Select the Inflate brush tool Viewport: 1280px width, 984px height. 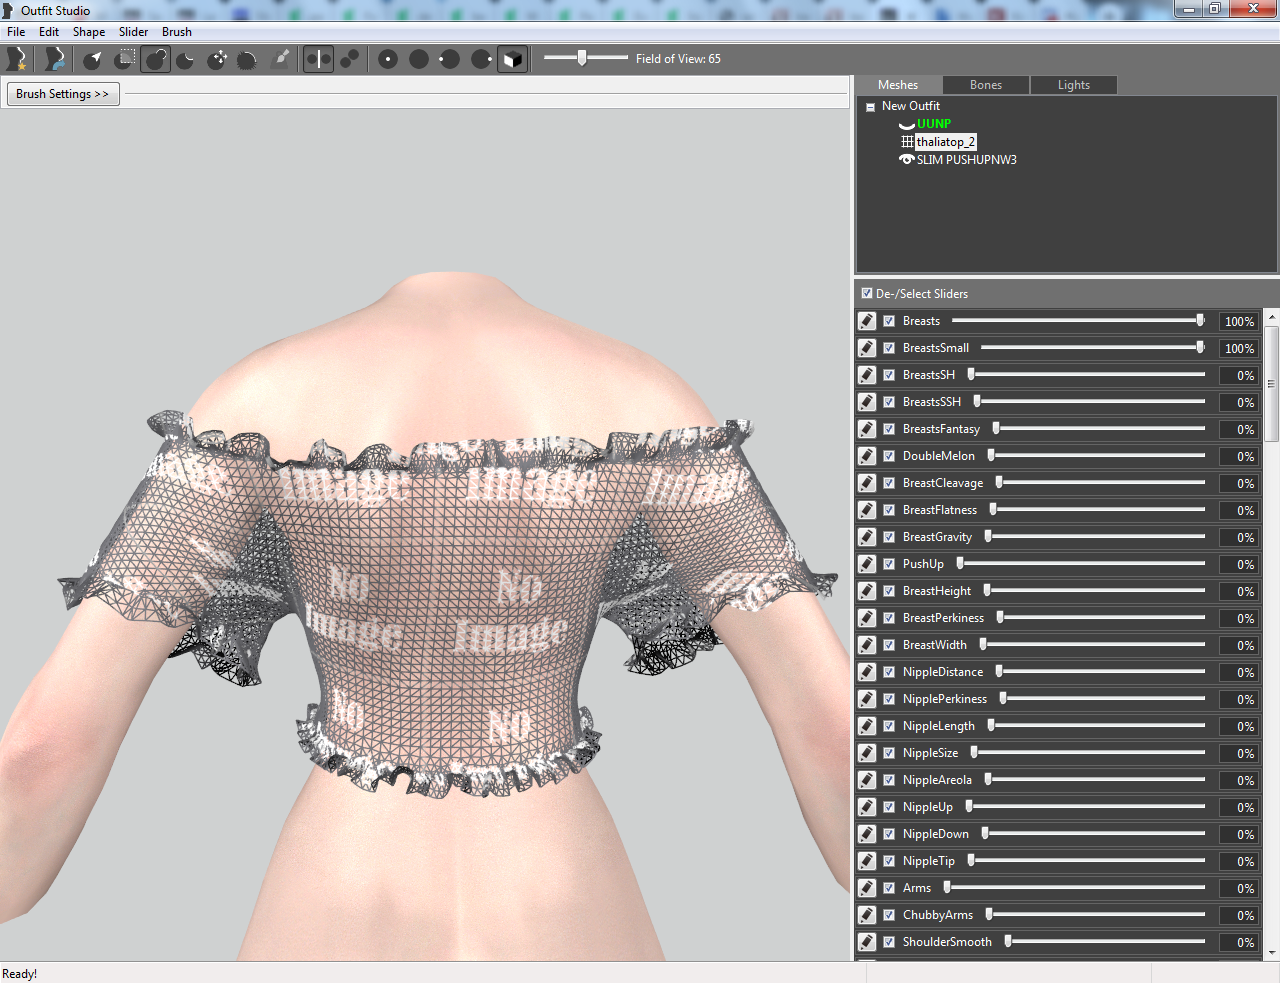pyautogui.click(x=156, y=59)
